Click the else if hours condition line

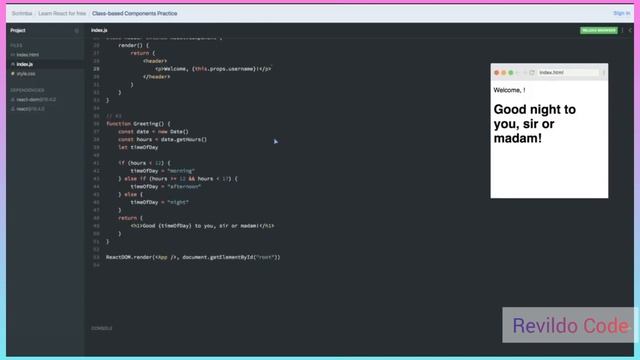(x=178, y=179)
